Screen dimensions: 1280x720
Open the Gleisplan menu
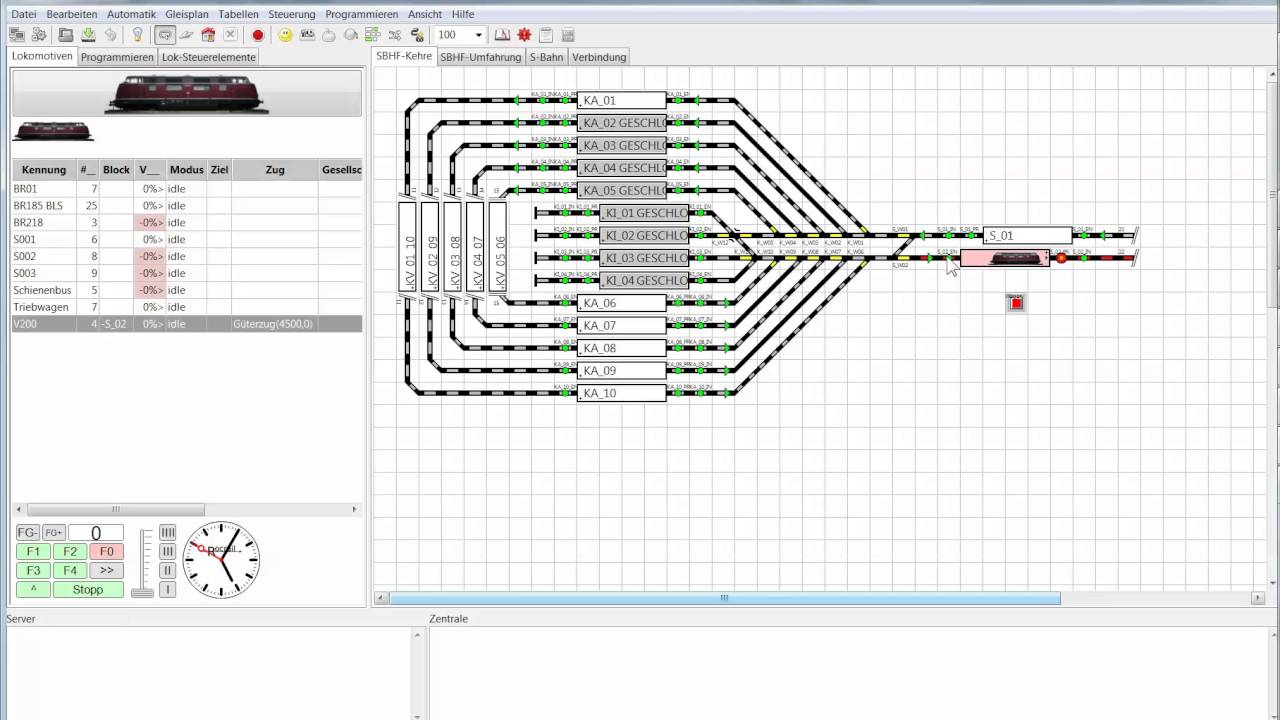pos(187,14)
